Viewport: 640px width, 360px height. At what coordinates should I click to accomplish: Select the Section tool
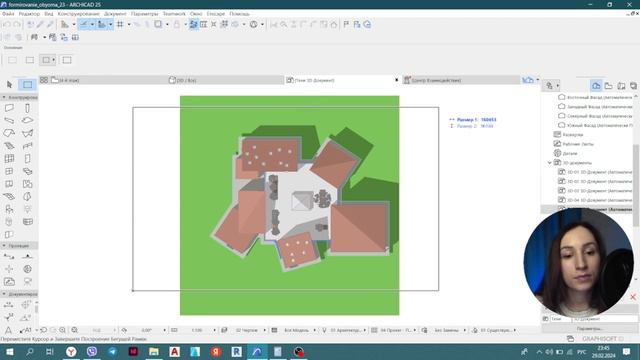9,256
